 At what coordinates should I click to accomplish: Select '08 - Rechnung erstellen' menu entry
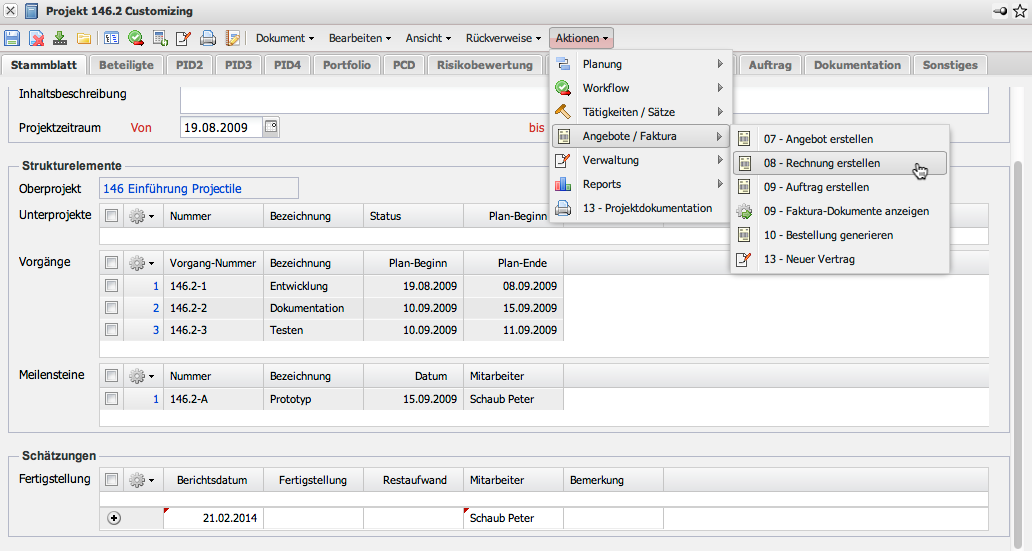(822, 163)
